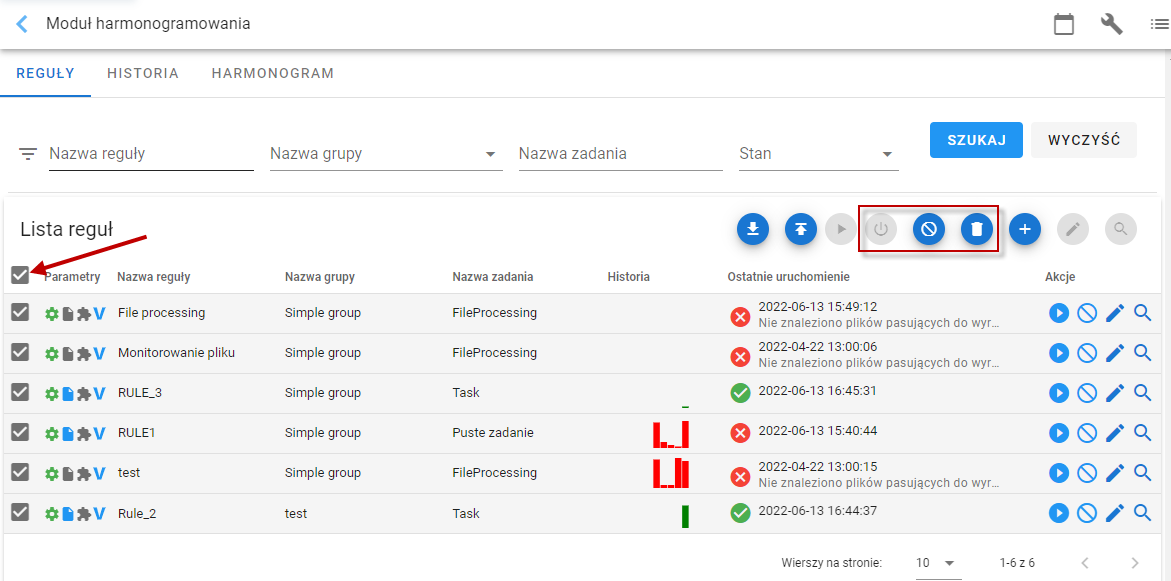The height and width of the screenshot is (581, 1171).
Task: View details of the RULE1 rule
Action: pos(1143,433)
